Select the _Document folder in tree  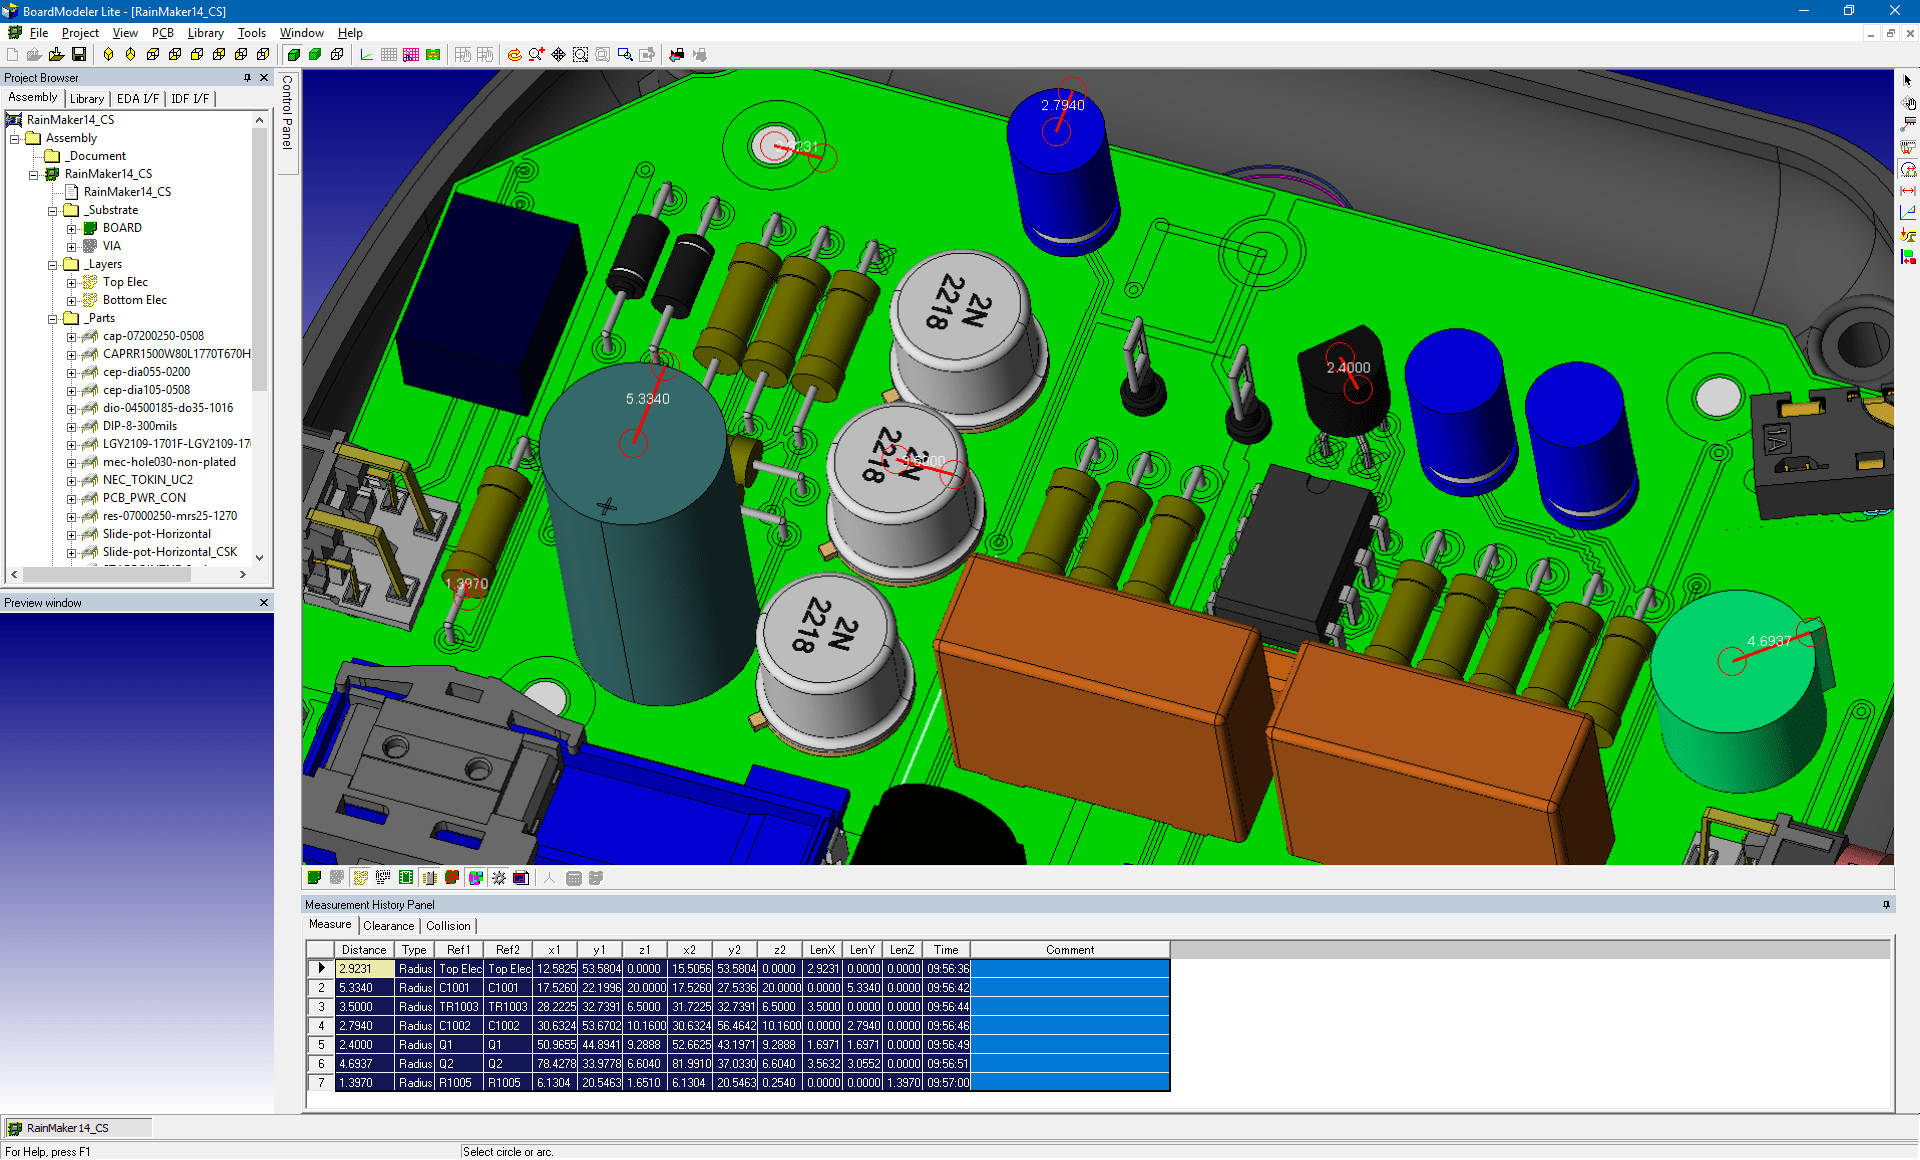[x=96, y=156]
